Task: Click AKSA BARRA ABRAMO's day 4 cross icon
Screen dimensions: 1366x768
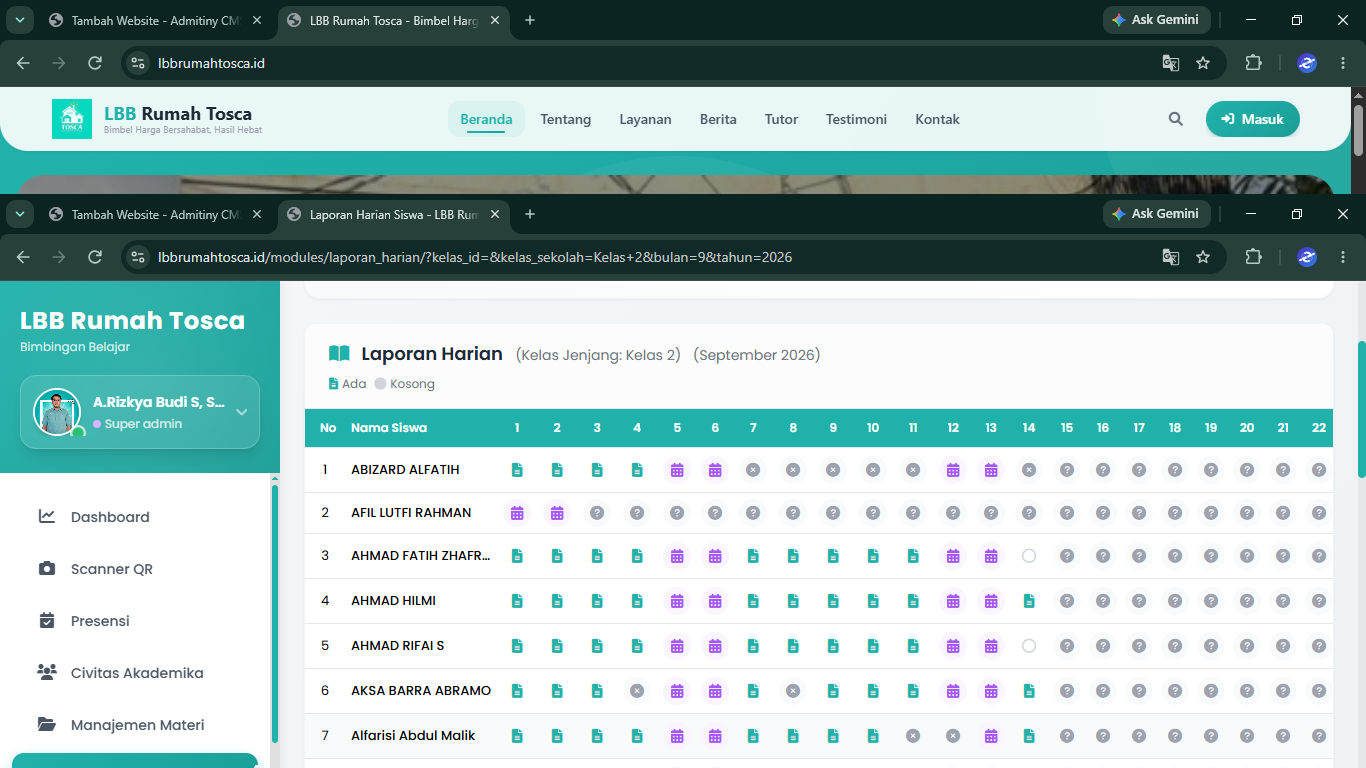Action: pos(637,691)
